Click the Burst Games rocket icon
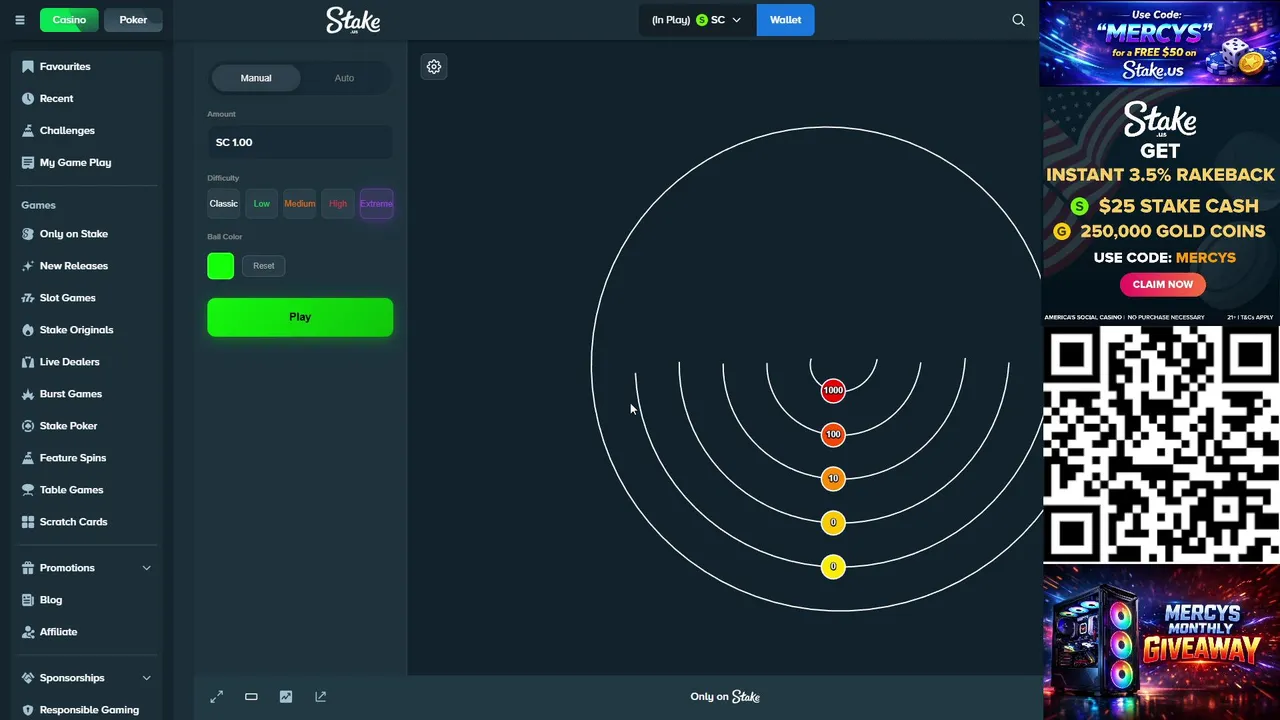1280x720 pixels. click(28, 394)
